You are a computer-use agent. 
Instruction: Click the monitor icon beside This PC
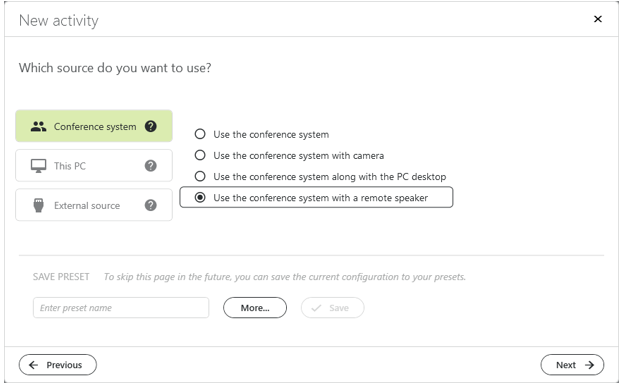point(38,166)
